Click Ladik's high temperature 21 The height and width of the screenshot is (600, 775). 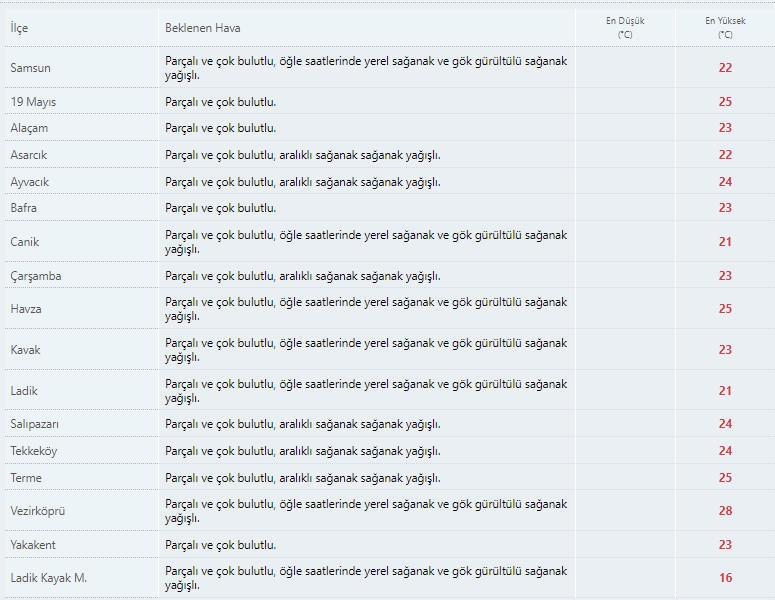pyautogui.click(x=725, y=391)
